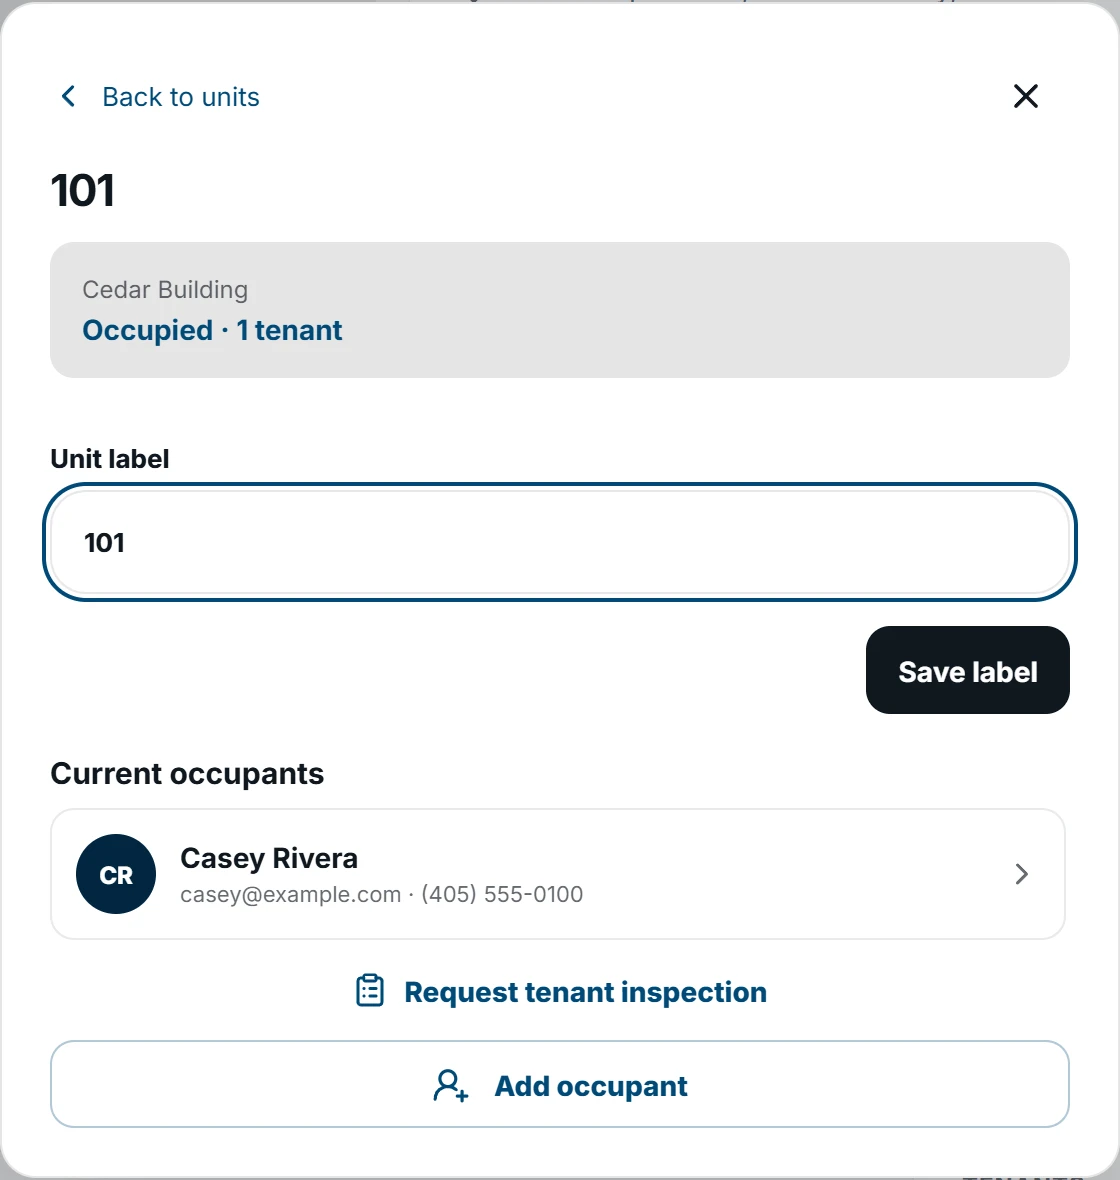Select the Cedar Building info card
1120x1180 pixels.
click(560, 310)
